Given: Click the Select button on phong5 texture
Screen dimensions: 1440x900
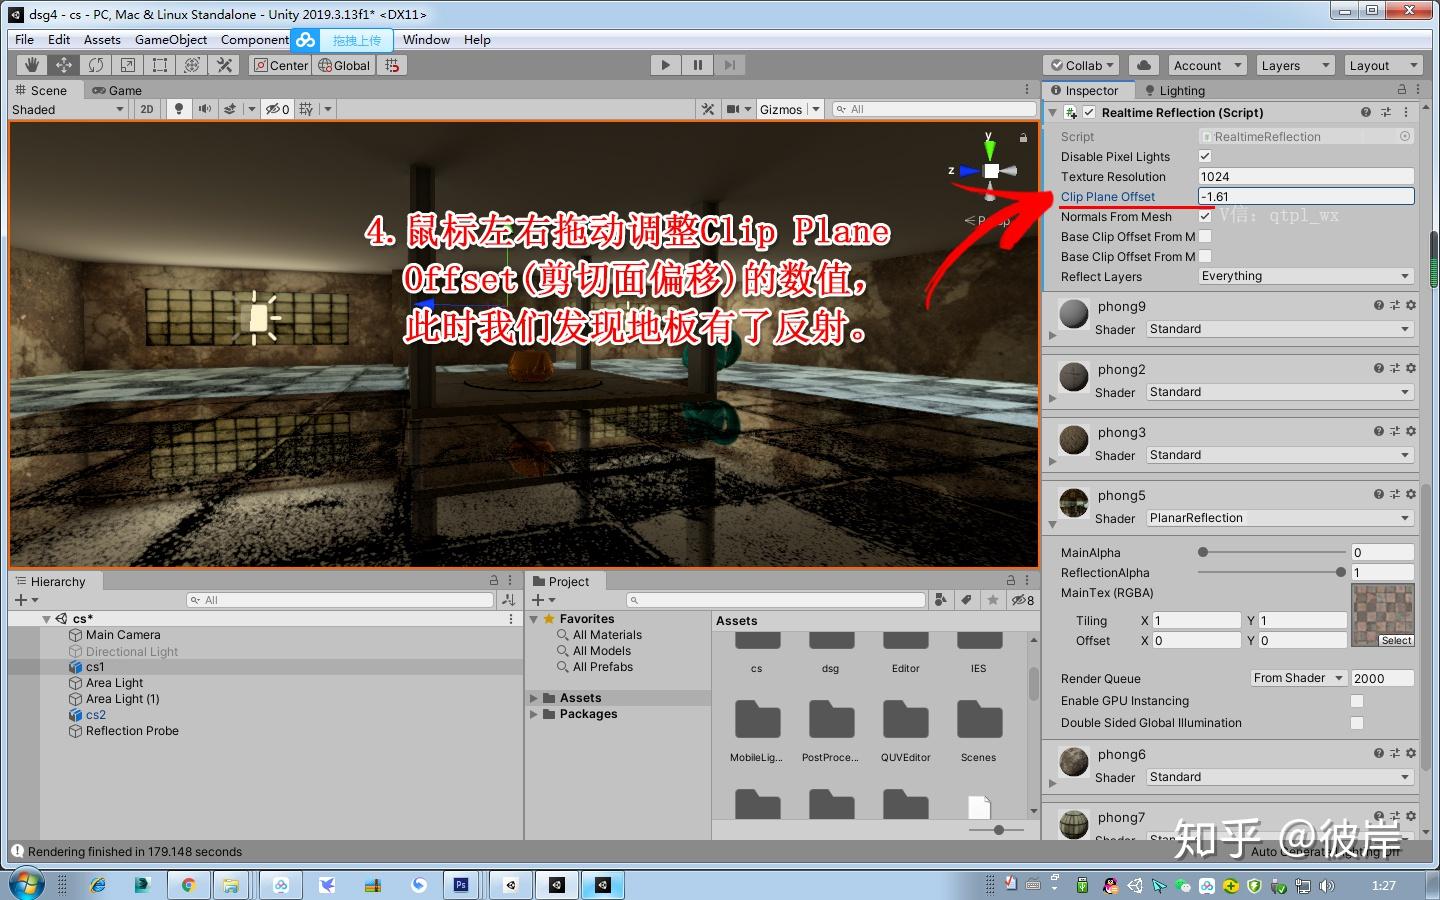Looking at the screenshot, I should click(1395, 640).
